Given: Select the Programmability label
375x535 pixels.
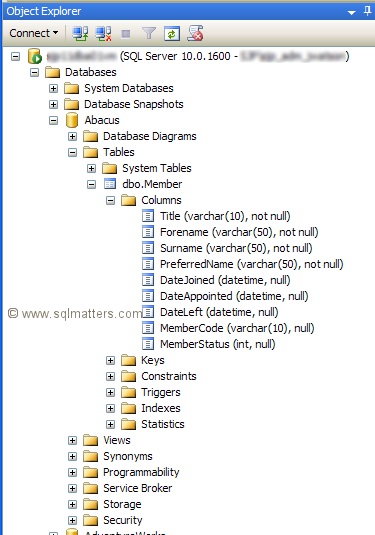Looking at the screenshot, I should click(x=141, y=473).
